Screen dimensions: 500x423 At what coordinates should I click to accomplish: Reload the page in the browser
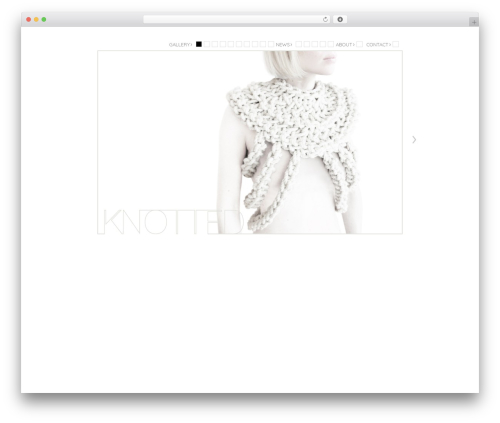pos(325,20)
